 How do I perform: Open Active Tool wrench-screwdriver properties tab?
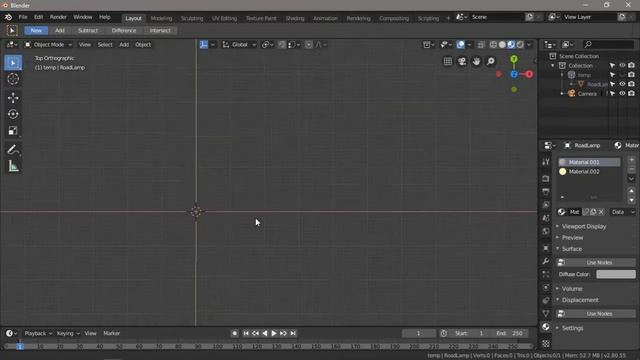(546, 162)
